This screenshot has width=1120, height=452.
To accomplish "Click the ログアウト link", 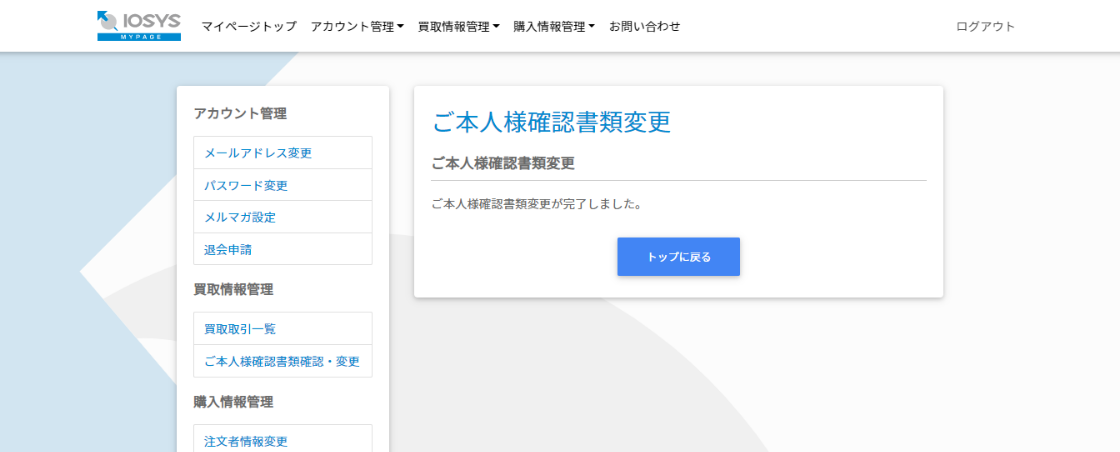I will point(985,27).
